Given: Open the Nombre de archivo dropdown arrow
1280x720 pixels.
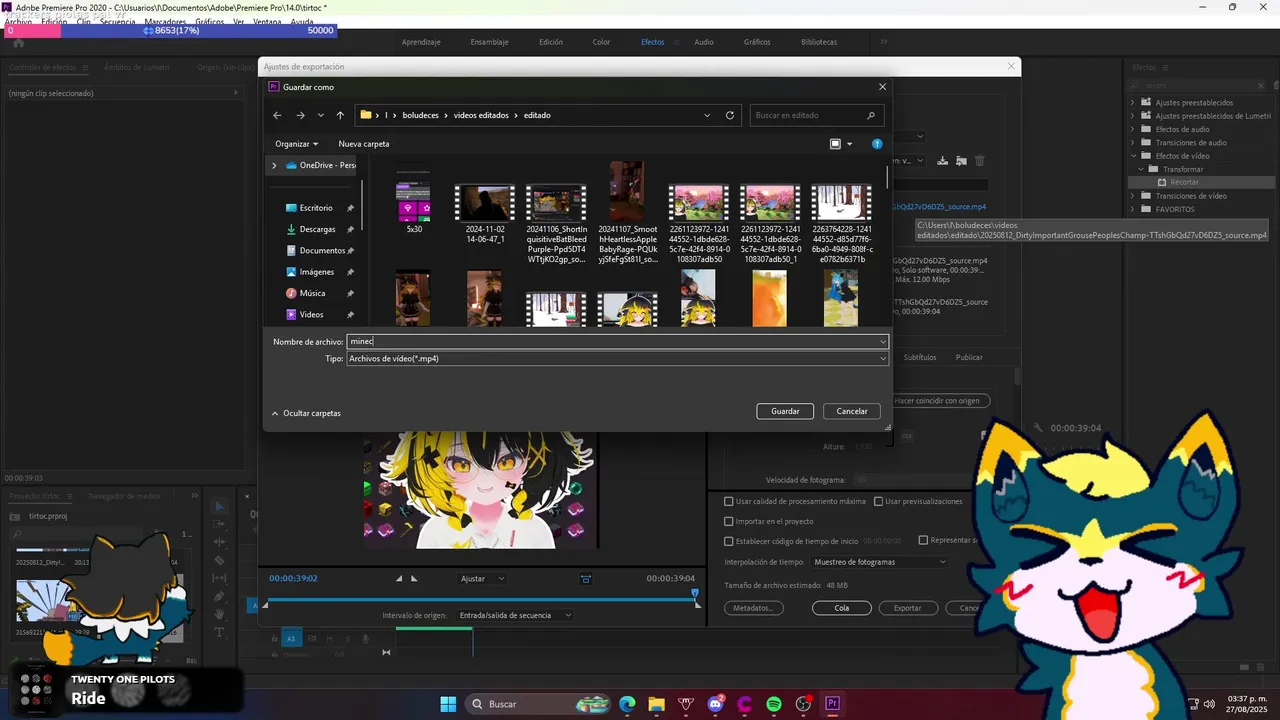Looking at the screenshot, I should pos(883,341).
